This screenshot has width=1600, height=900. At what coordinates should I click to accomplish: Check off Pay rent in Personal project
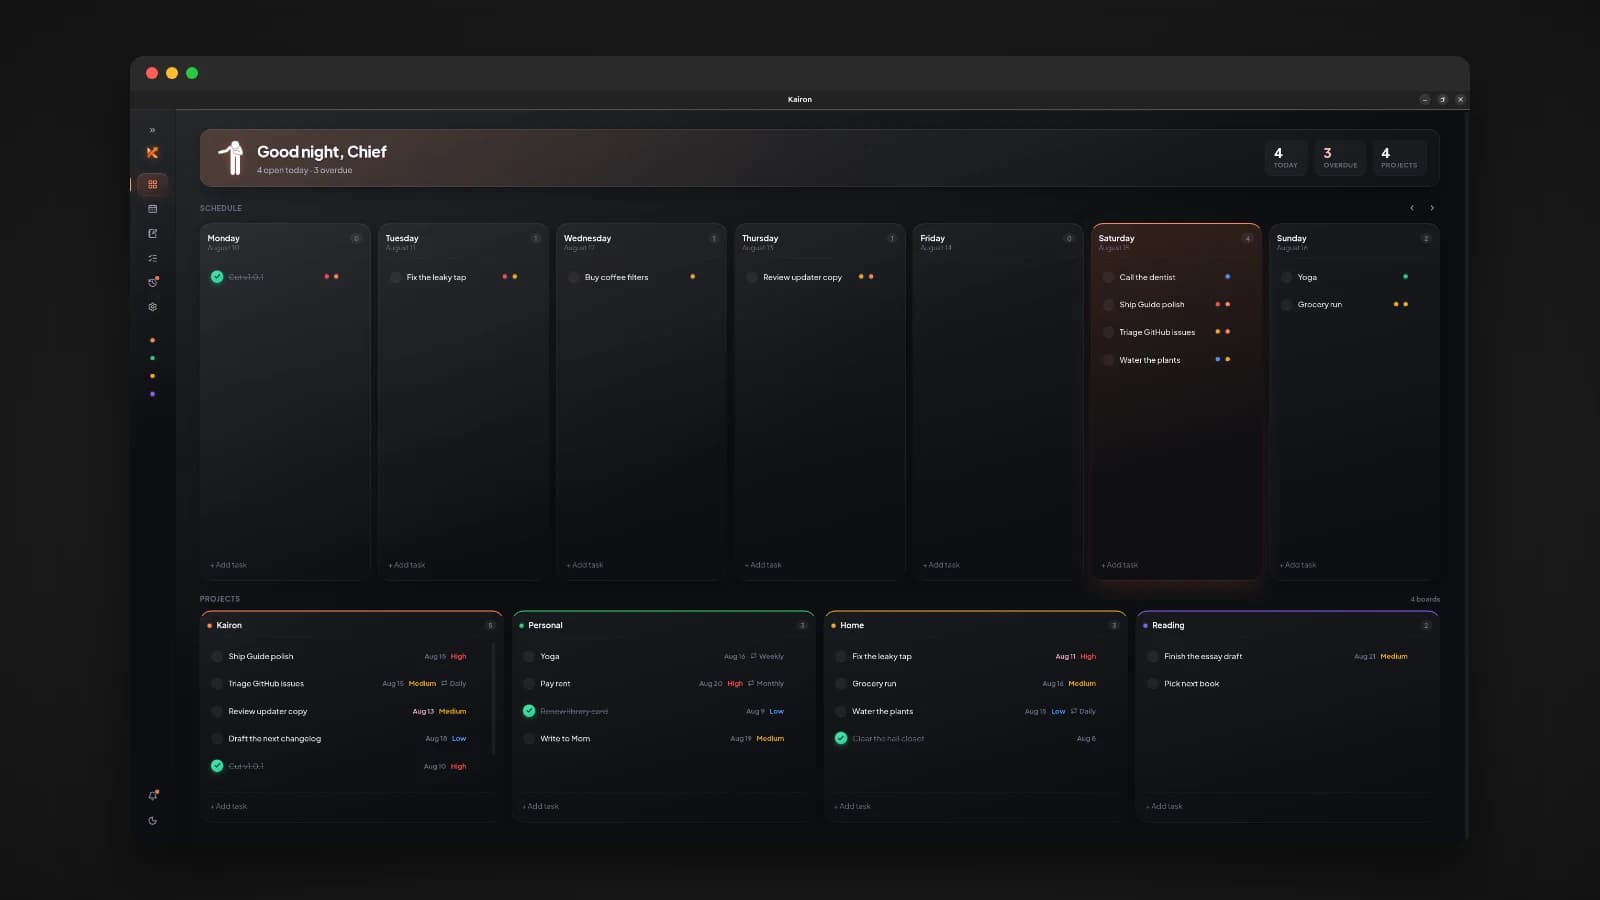529,684
